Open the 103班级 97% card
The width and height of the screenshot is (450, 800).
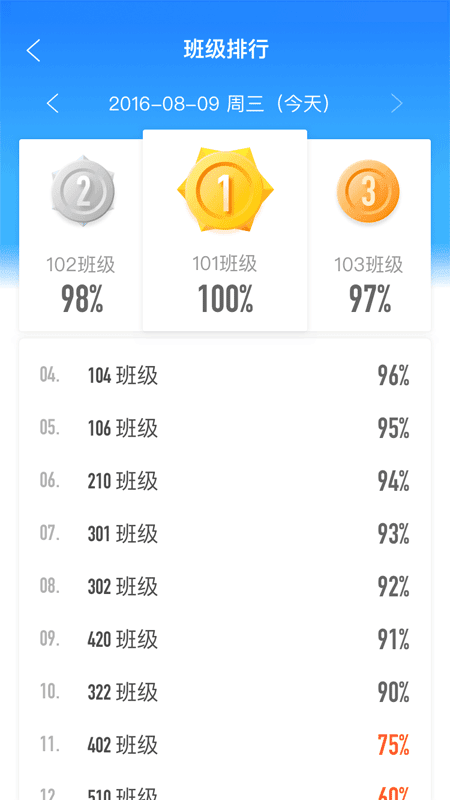369,235
